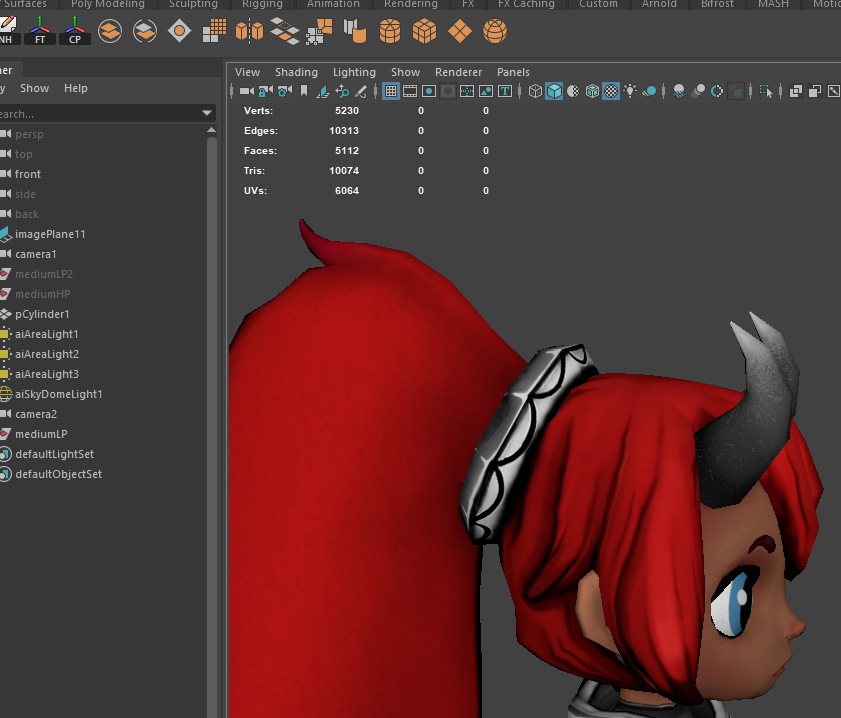This screenshot has width=841, height=718.
Task: Open the Outliner search filter dropdown arrow
Action: [x=207, y=114]
